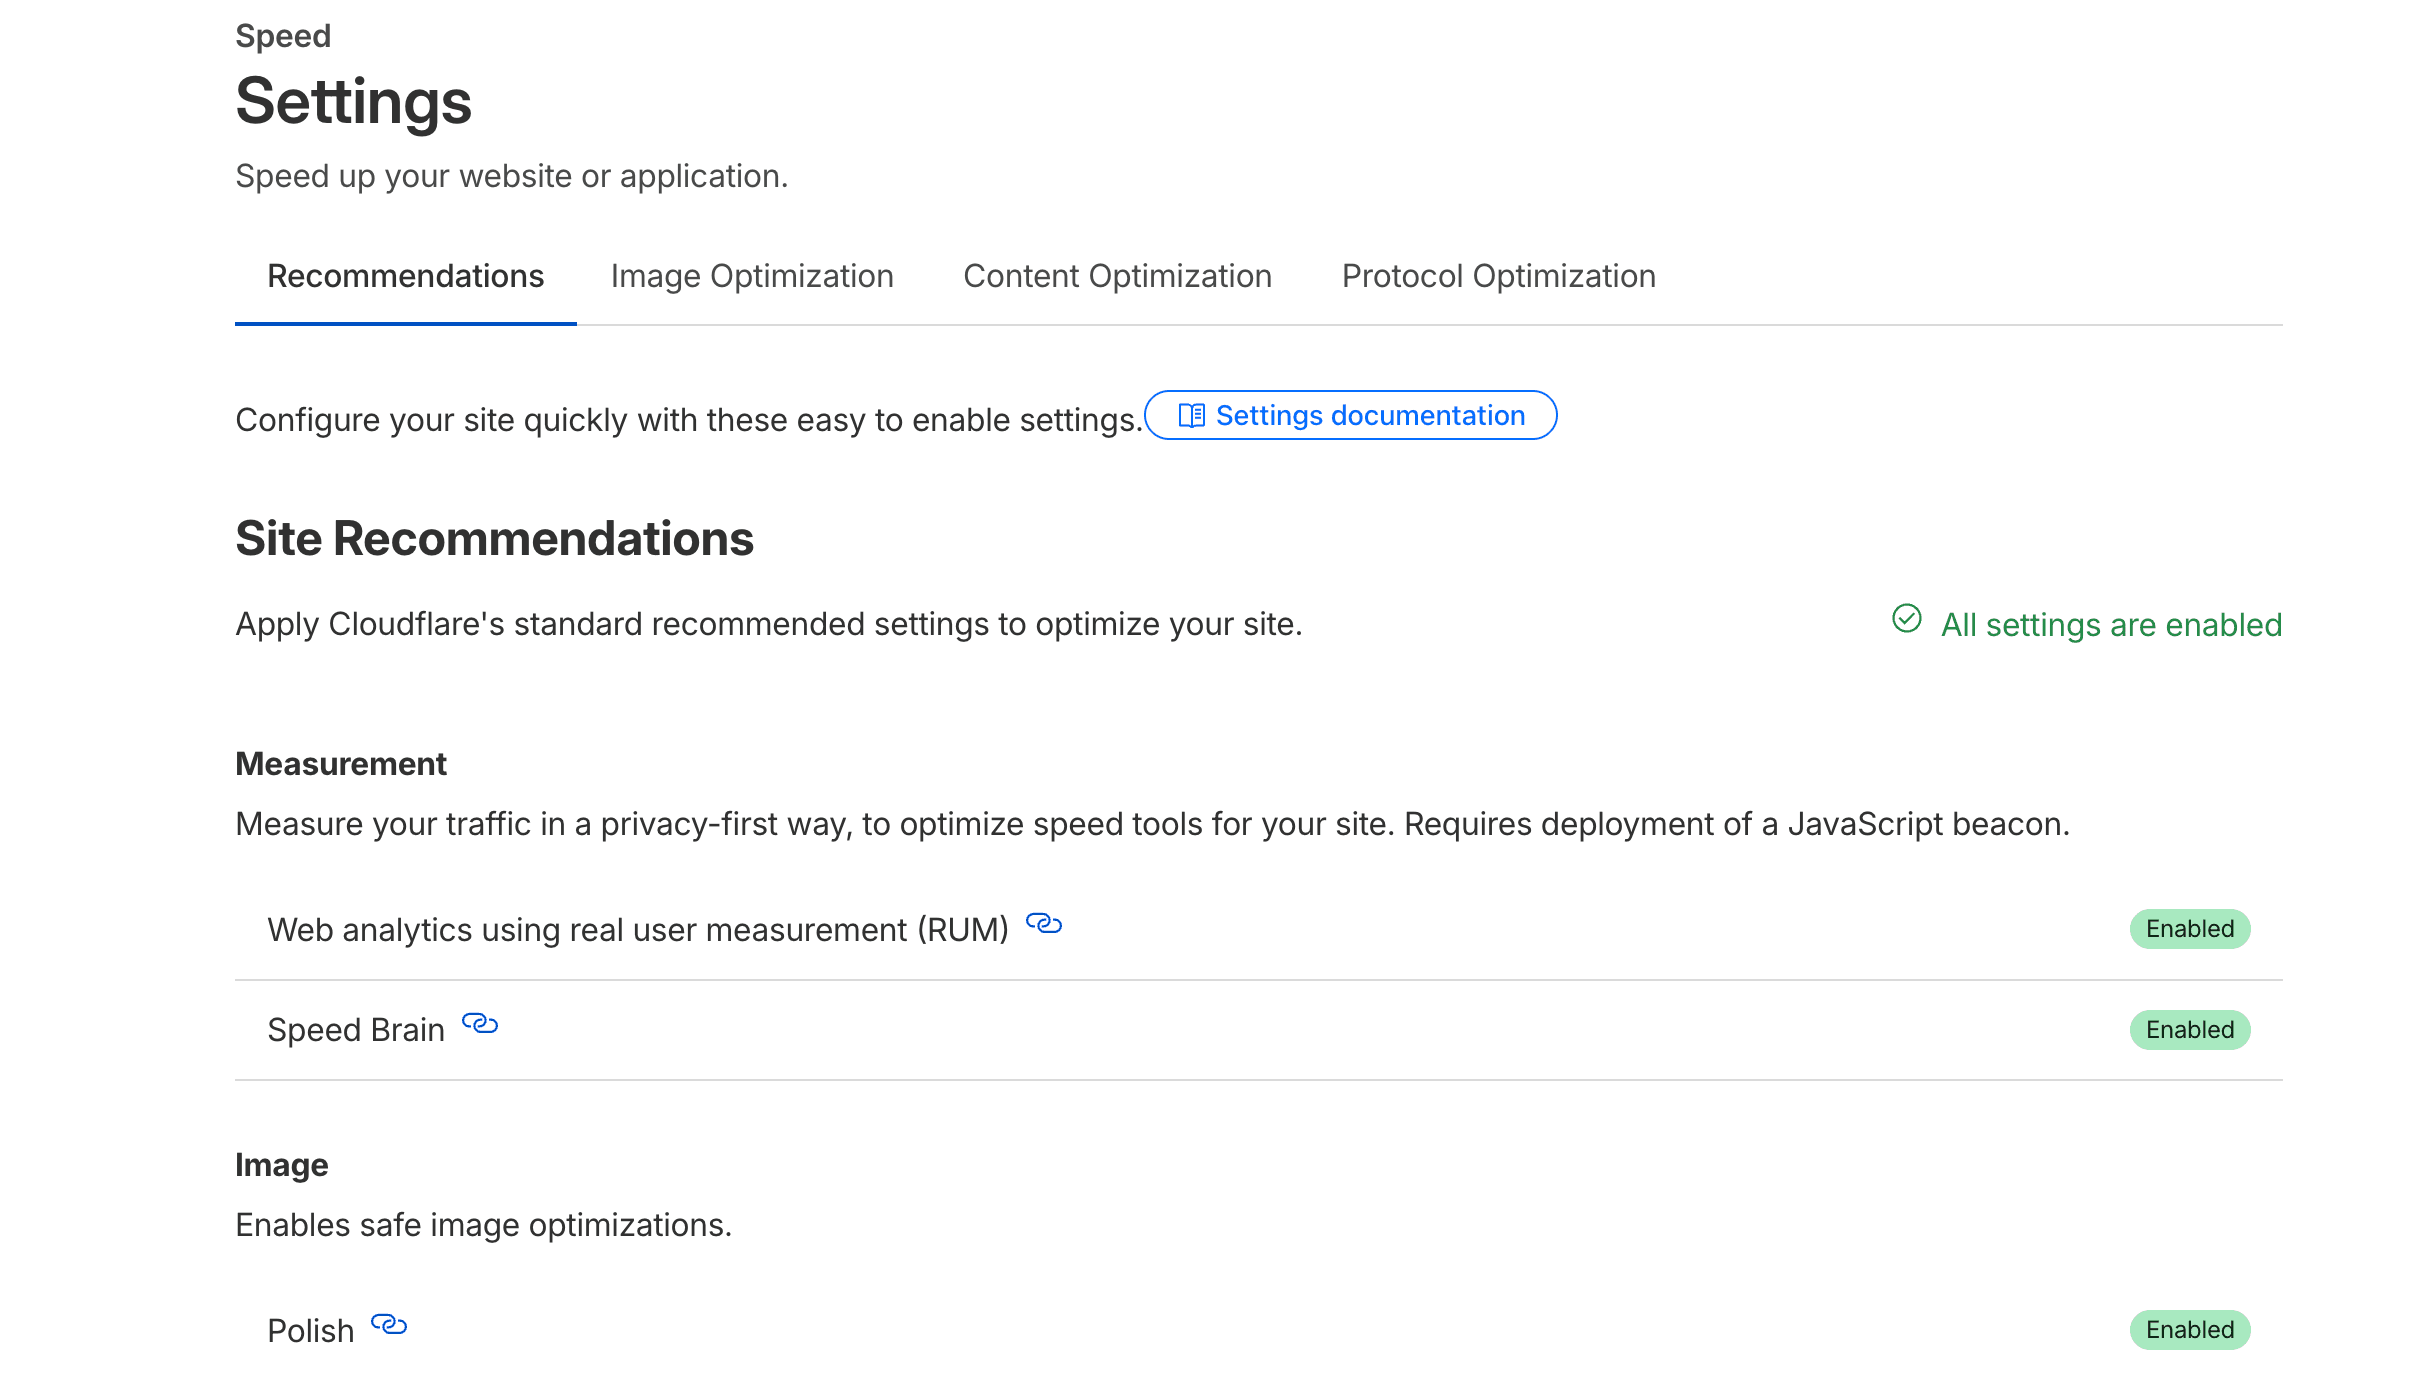2426x1378 pixels.
Task: Go to Protocol Optimization tab
Action: point(1498,276)
